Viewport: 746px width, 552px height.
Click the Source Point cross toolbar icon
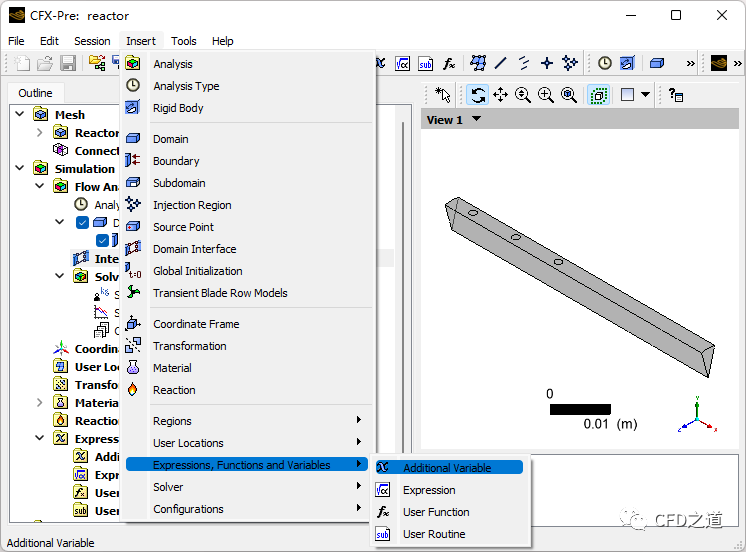click(547, 63)
